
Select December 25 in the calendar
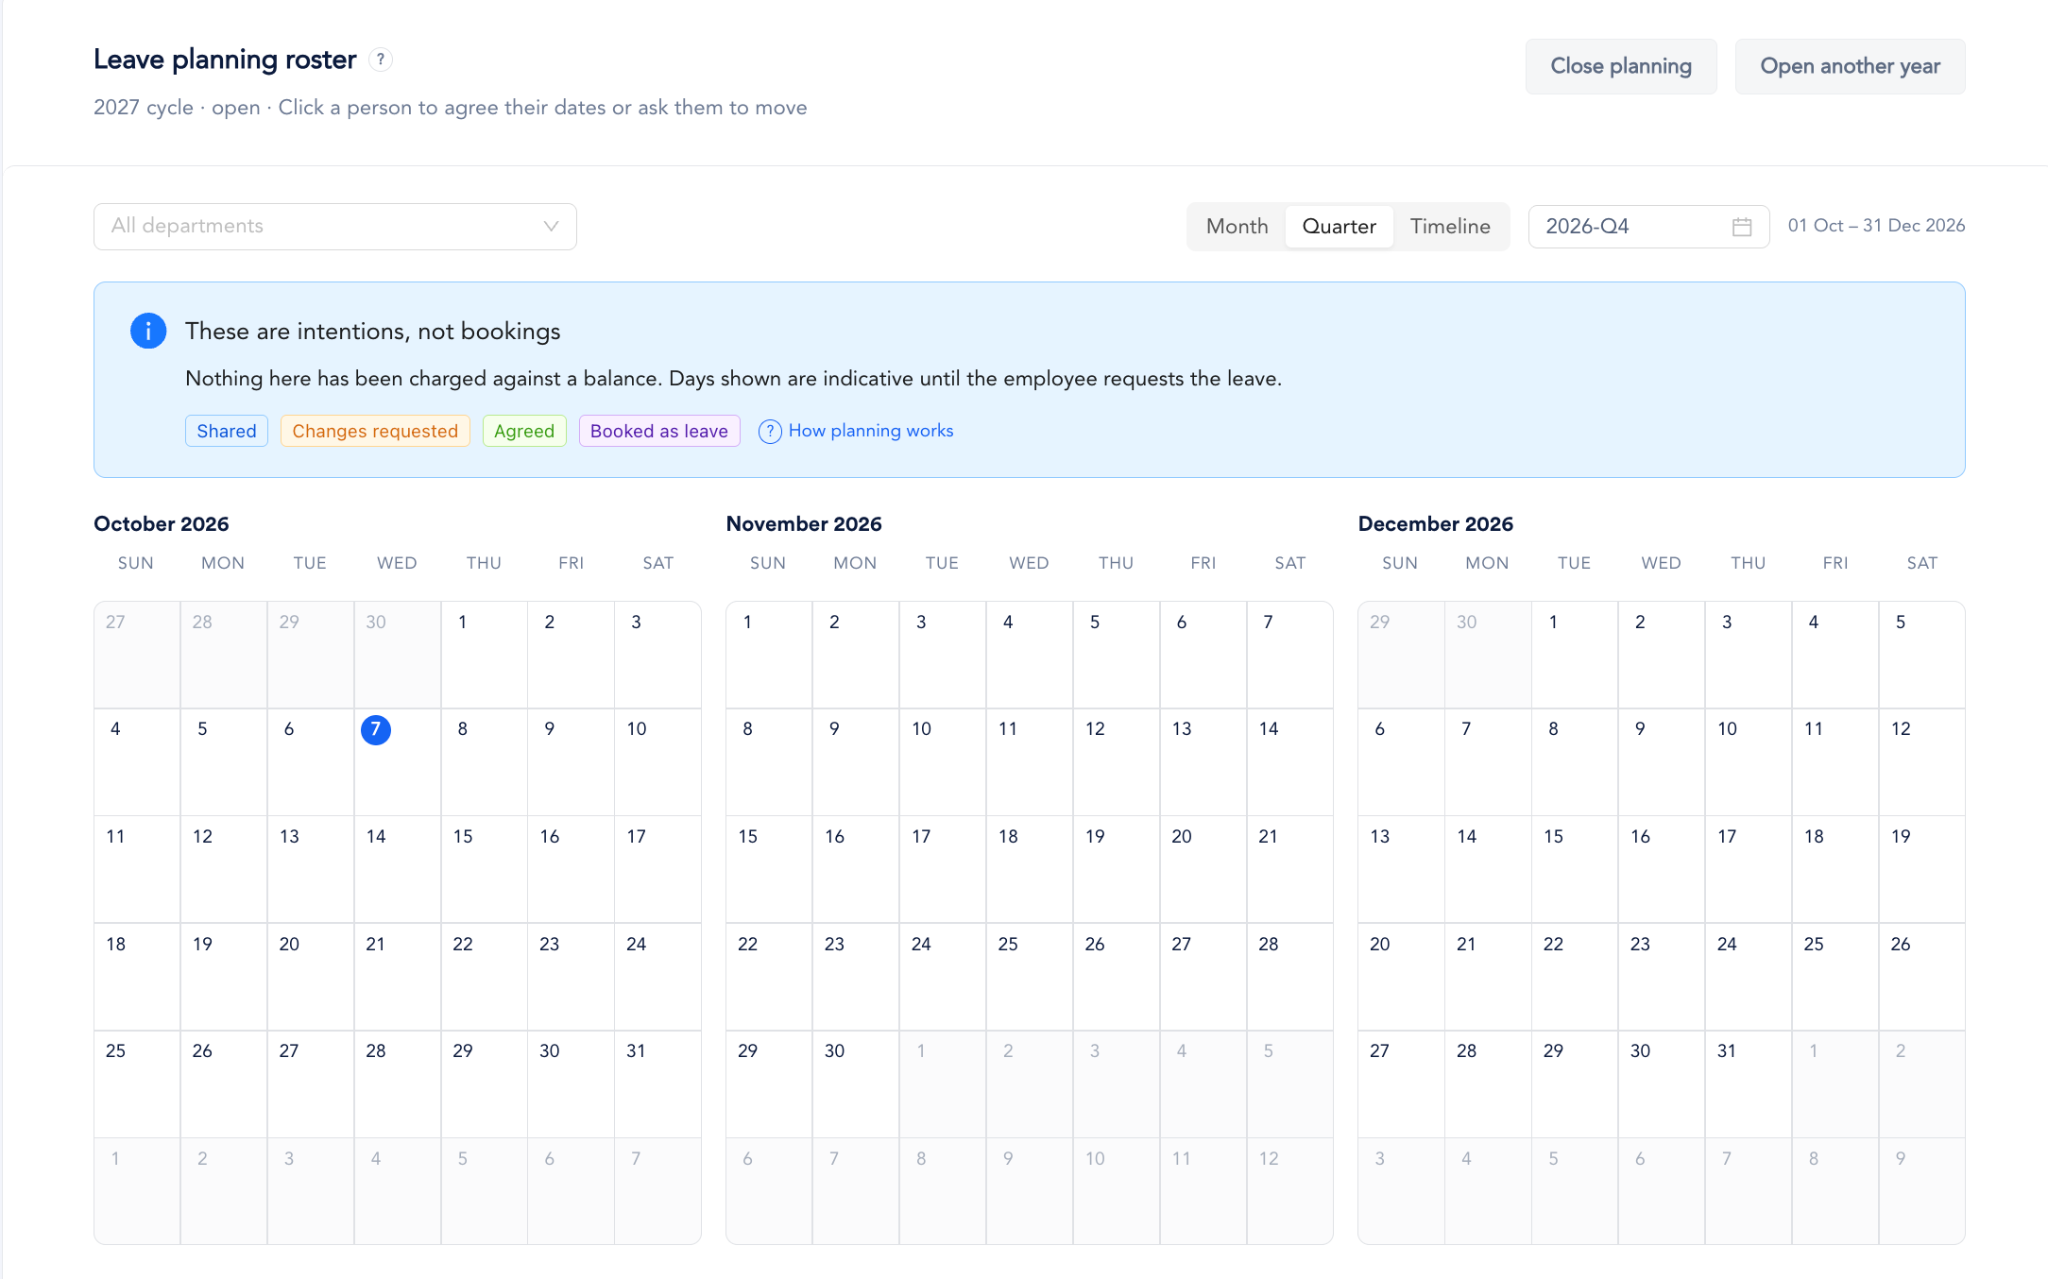1835,977
